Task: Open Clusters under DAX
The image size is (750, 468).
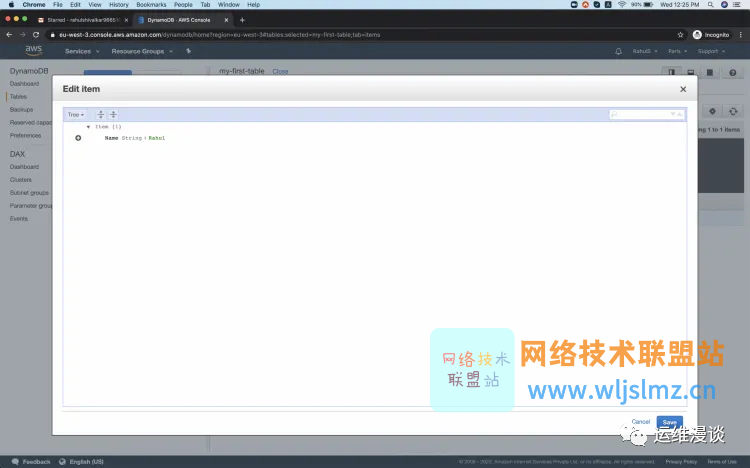Action: pos(21,180)
